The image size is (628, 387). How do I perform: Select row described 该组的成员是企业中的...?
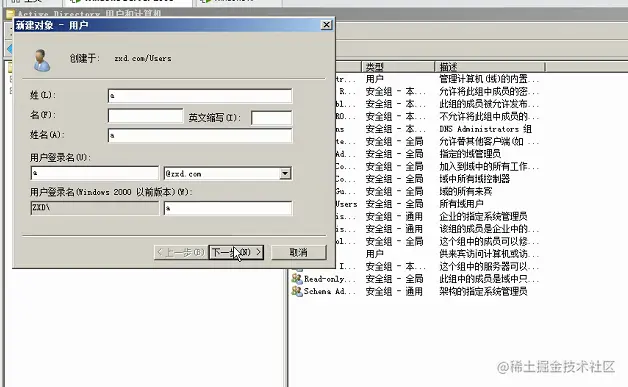[489, 229]
